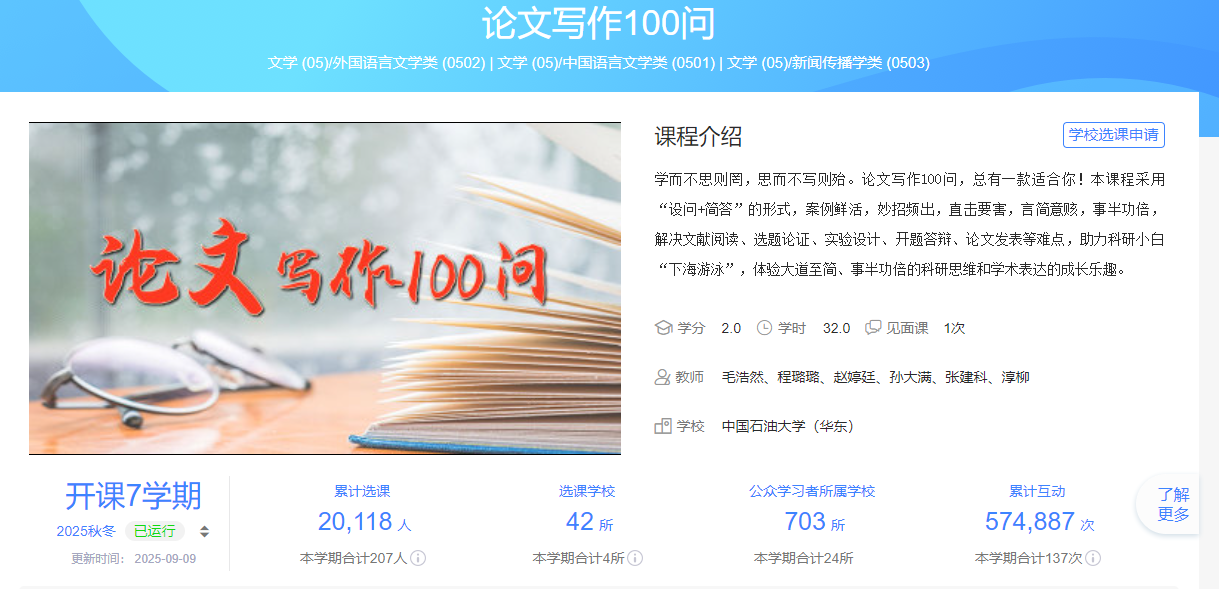Open the info tooltip beside 本学期合计137次
Viewport: 1219px width, 589px height.
(1092, 558)
